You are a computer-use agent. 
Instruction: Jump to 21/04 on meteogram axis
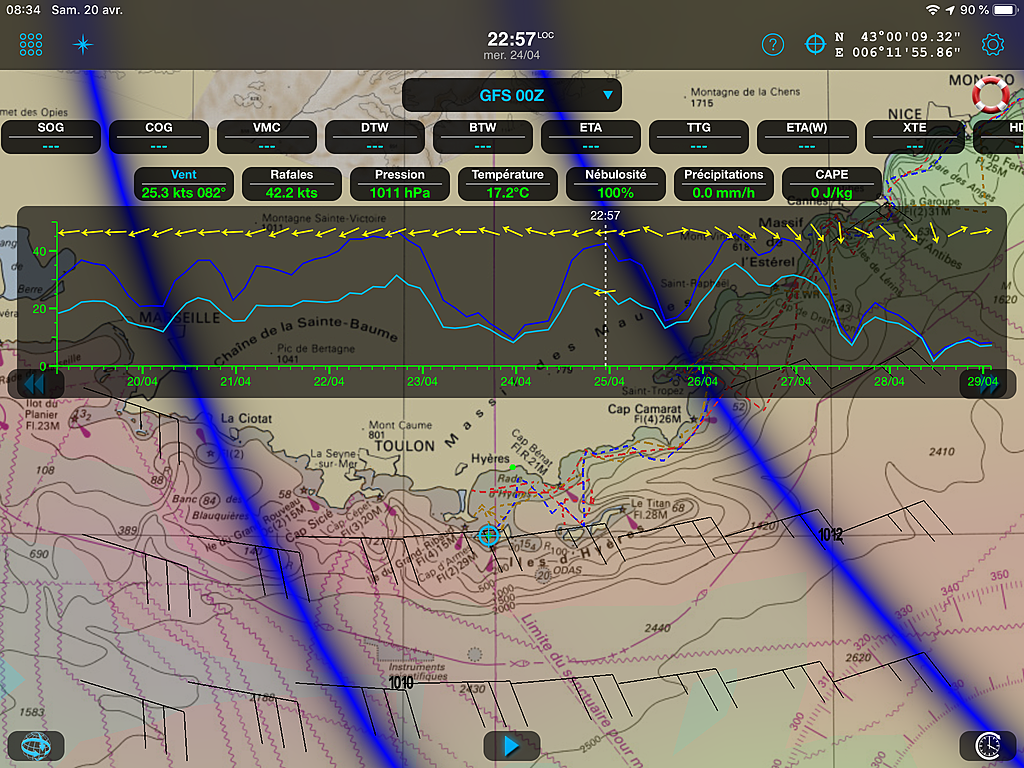click(x=235, y=381)
